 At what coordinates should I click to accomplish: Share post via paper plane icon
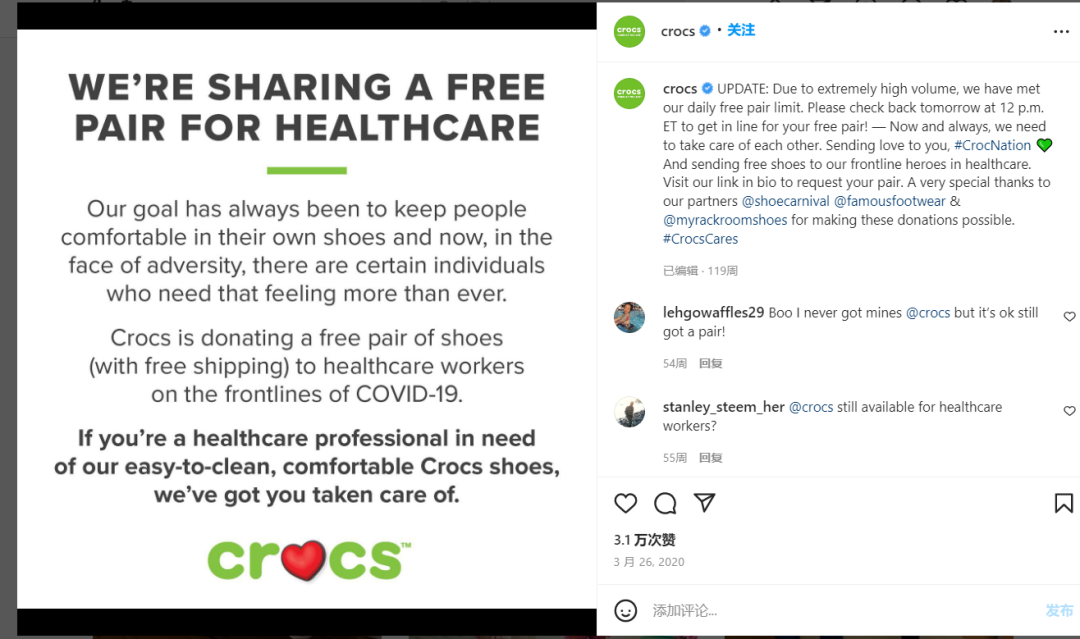pos(704,503)
